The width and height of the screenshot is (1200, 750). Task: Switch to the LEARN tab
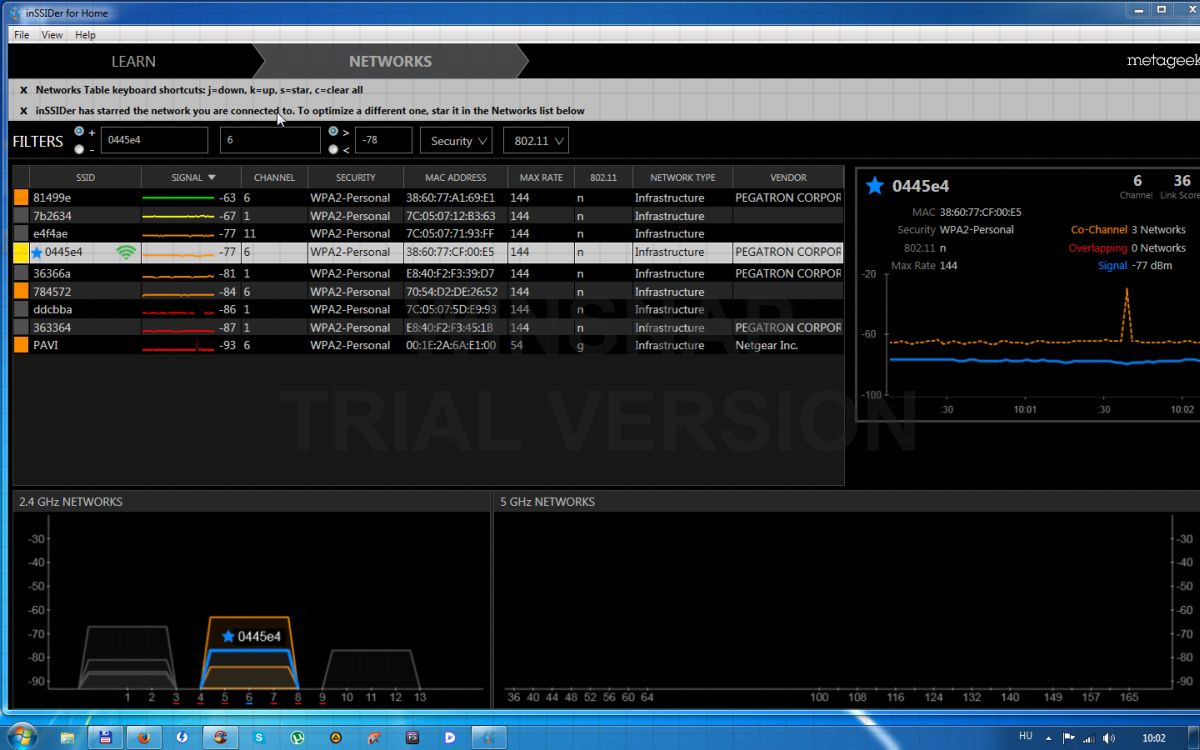(133, 61)
